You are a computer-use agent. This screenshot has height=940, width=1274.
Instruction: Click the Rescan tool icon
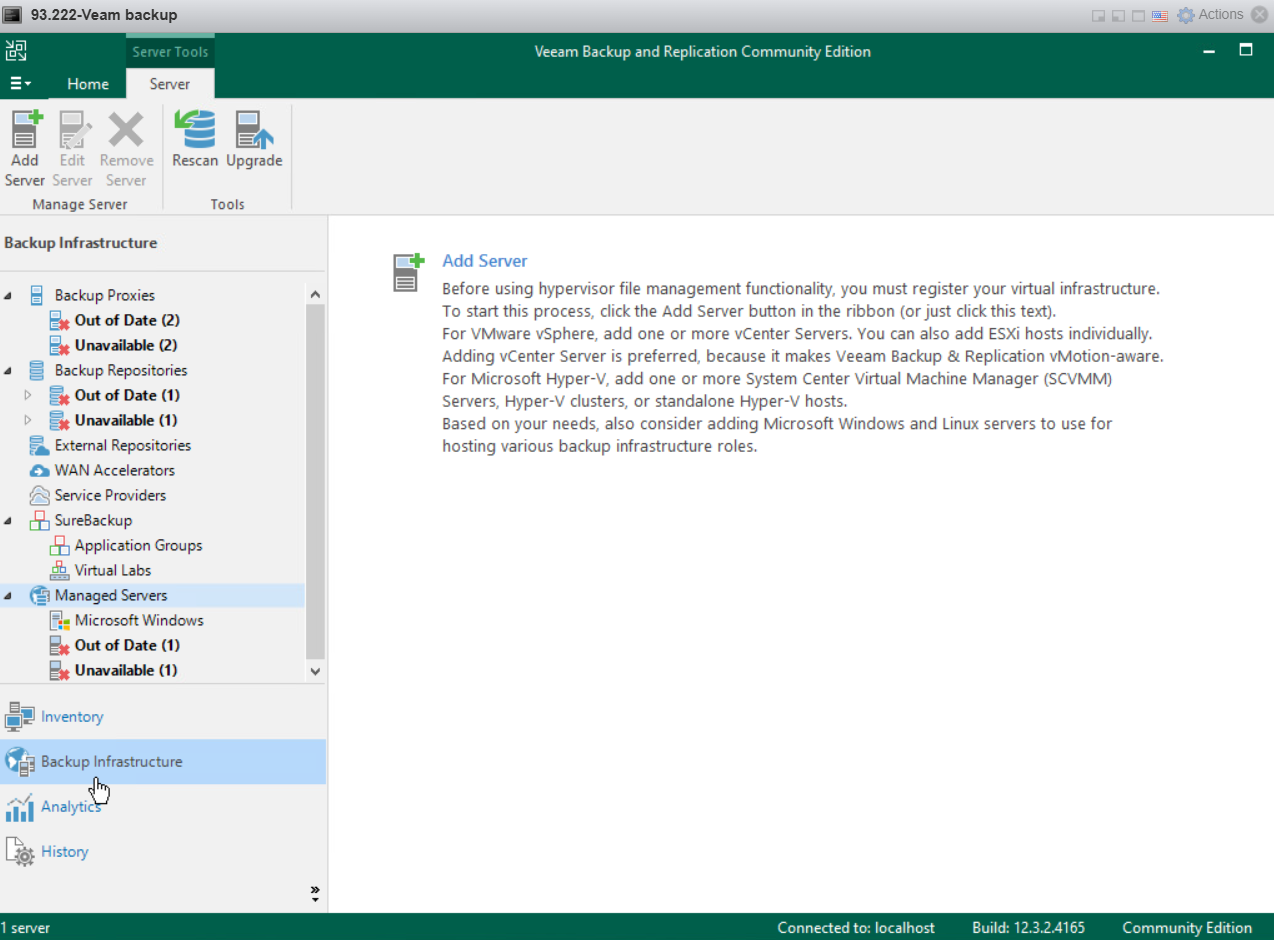(x=194, y=132)
